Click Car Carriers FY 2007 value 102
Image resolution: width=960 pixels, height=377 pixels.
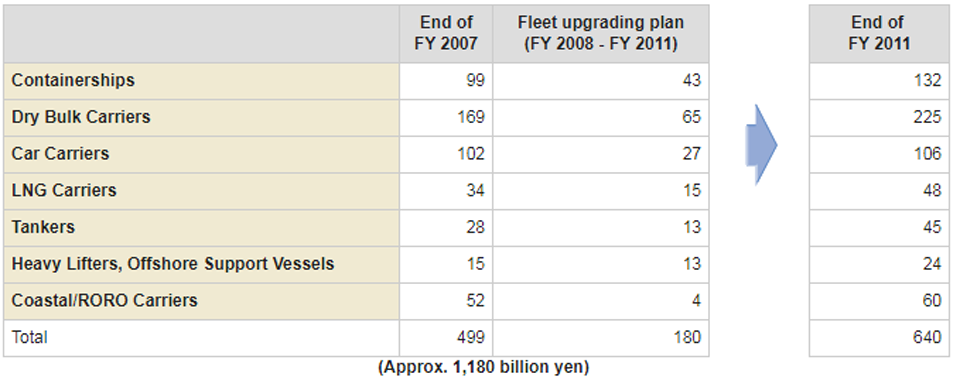[468, 154]
